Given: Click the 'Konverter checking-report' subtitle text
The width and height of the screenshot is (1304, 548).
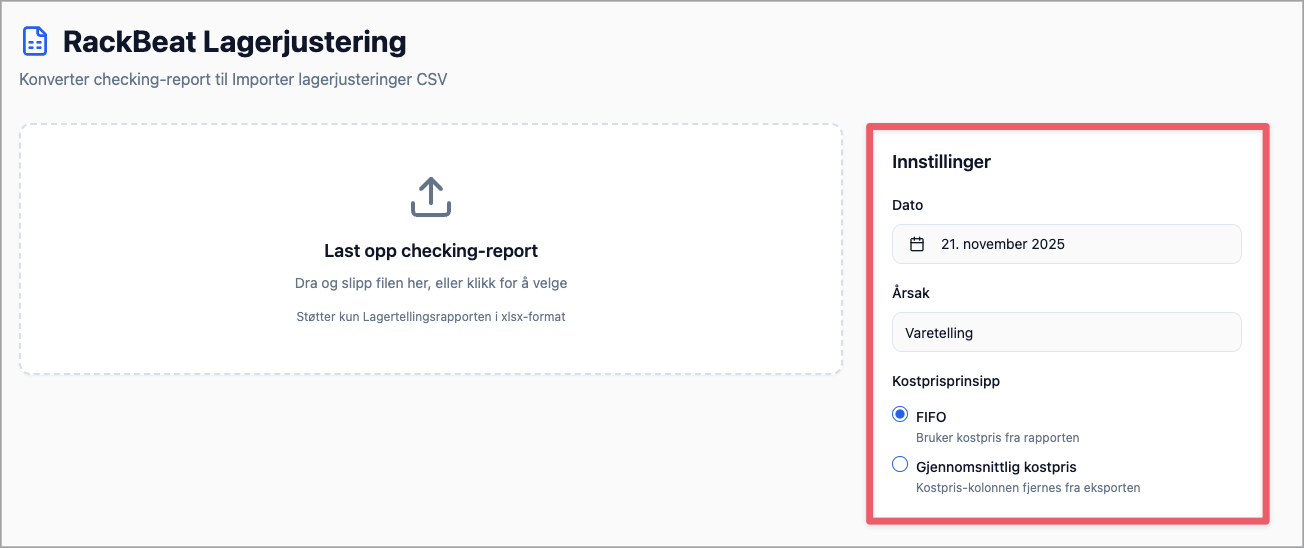Looking at the screenshot, I should (233, 79).
